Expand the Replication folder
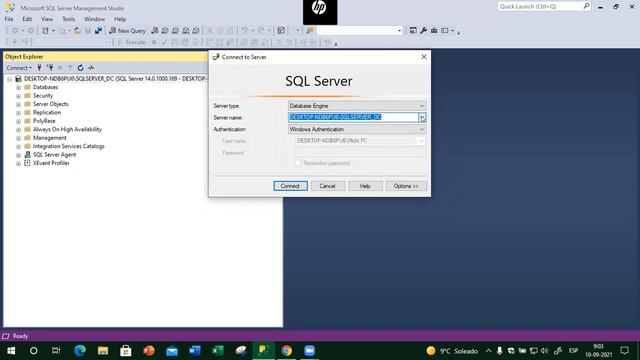The width and height of the screenshot is (640, 360). tap(18, 113)
